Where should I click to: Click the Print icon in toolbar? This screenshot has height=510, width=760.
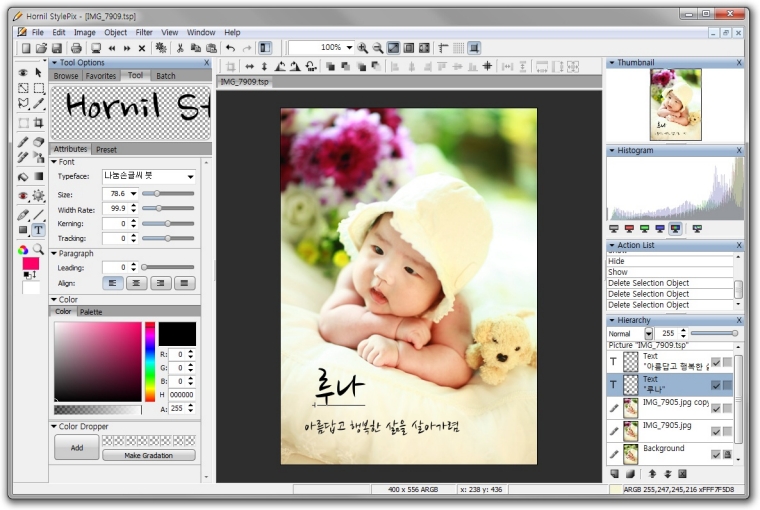(76, 48)
